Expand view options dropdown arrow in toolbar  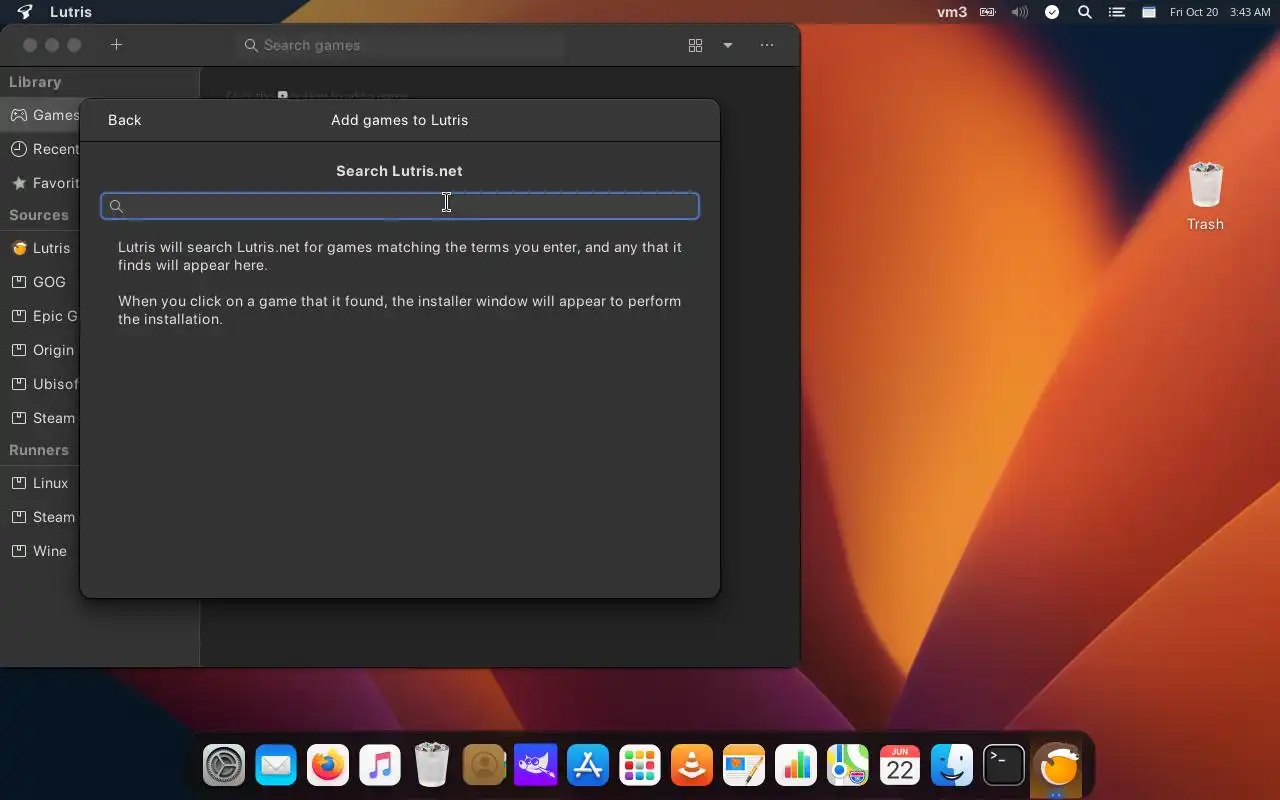(728, 45)
